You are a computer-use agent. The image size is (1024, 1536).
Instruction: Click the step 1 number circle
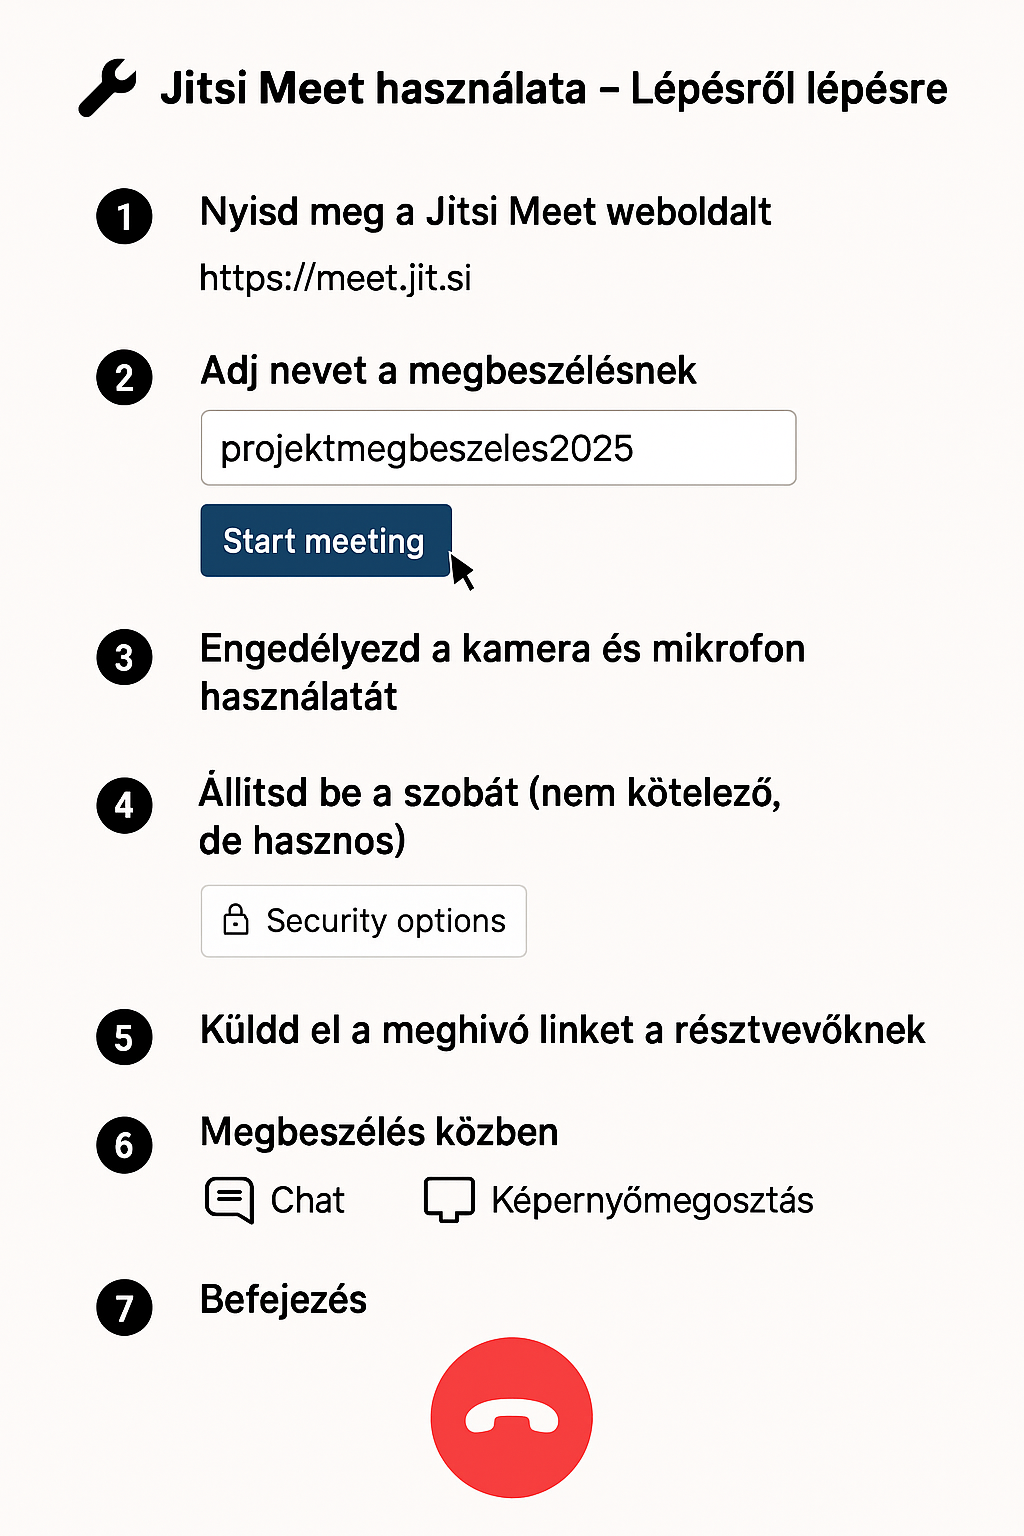[124, 216]
